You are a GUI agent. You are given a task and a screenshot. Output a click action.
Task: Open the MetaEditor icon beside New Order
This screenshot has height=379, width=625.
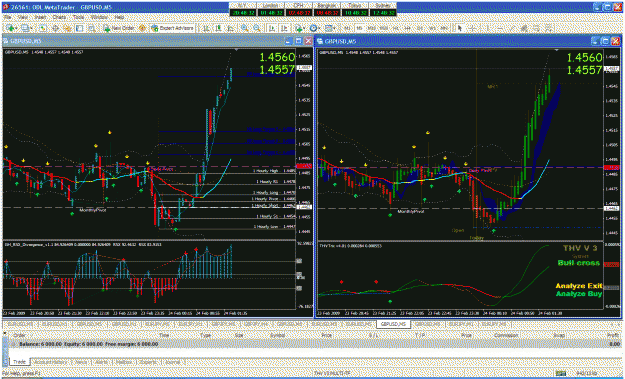(142, 28)
